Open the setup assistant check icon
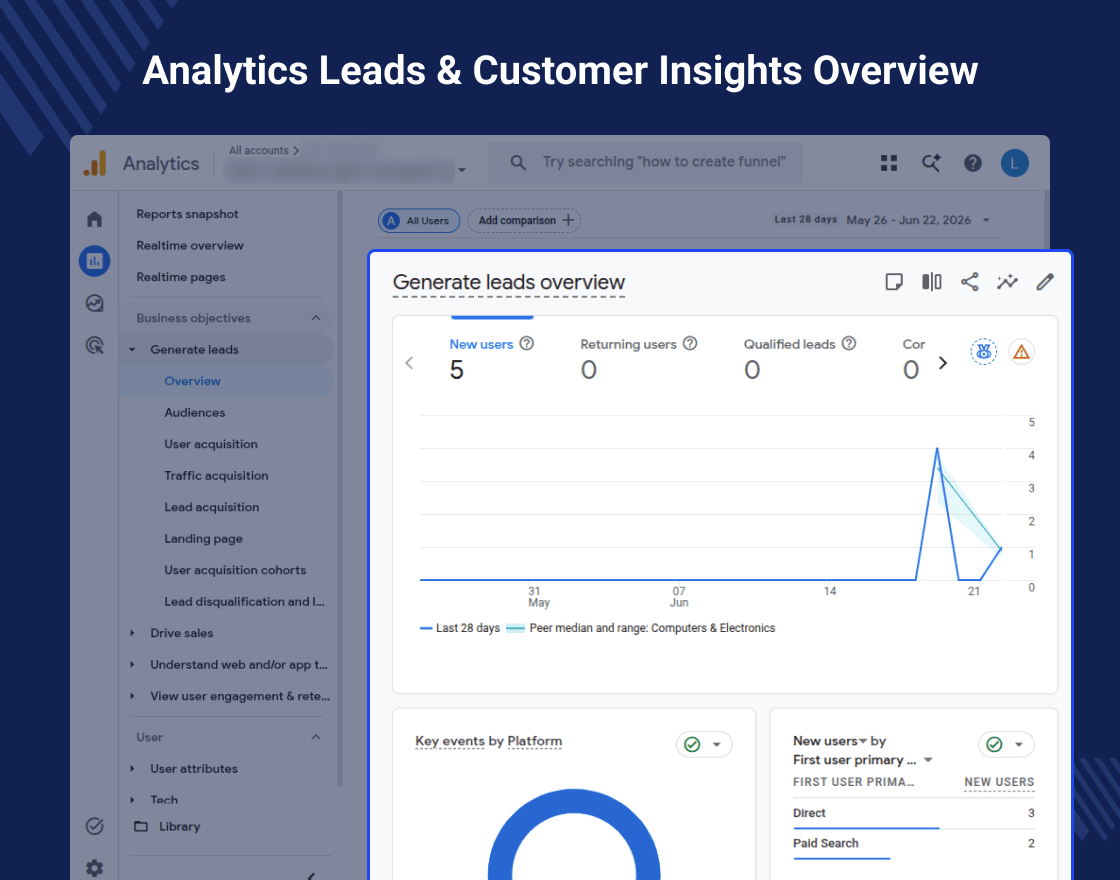The height and width of the screenshot is (880, 1120). tap(94, 826)
